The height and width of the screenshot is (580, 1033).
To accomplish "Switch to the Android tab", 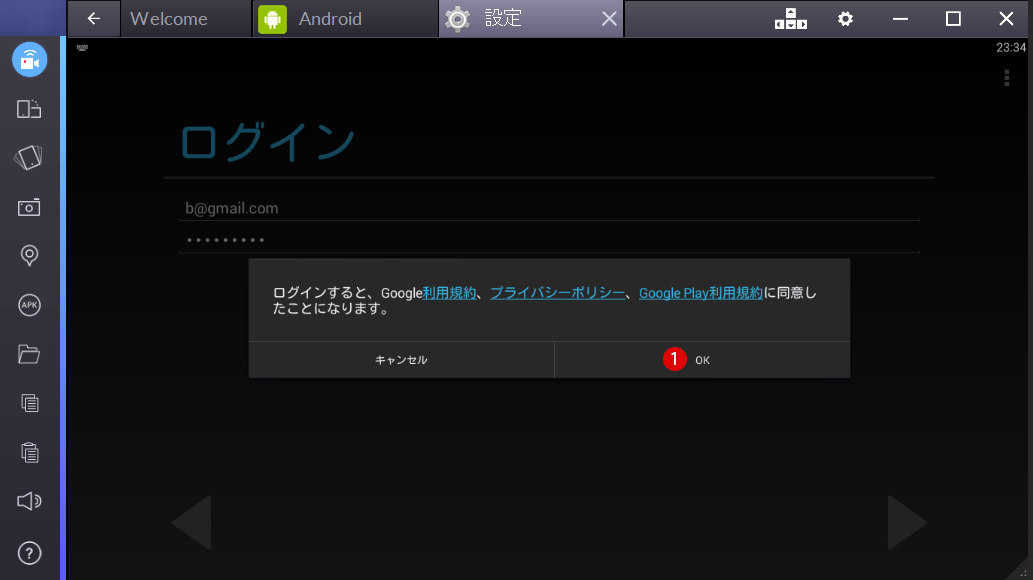I will click(x=345, y=18).
